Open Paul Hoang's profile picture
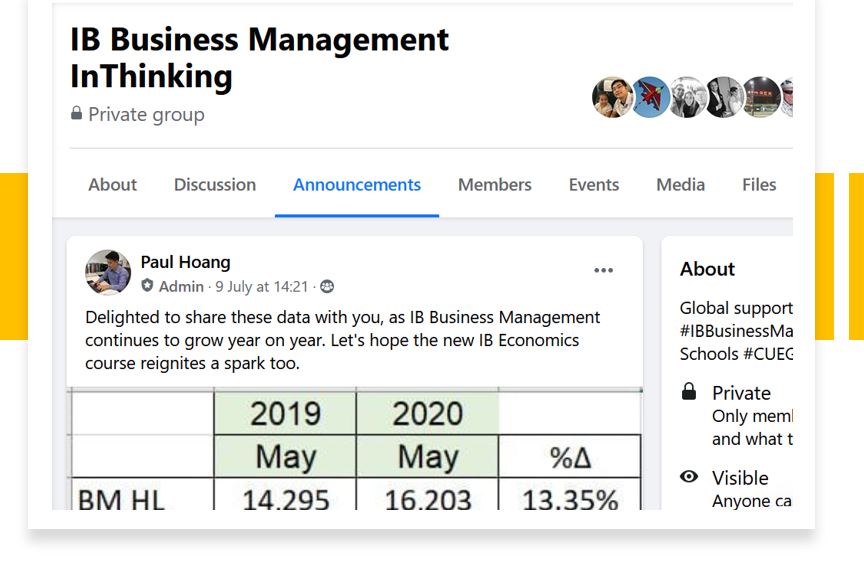The height and width of the screenshot is (562, 864). [108, 272]
